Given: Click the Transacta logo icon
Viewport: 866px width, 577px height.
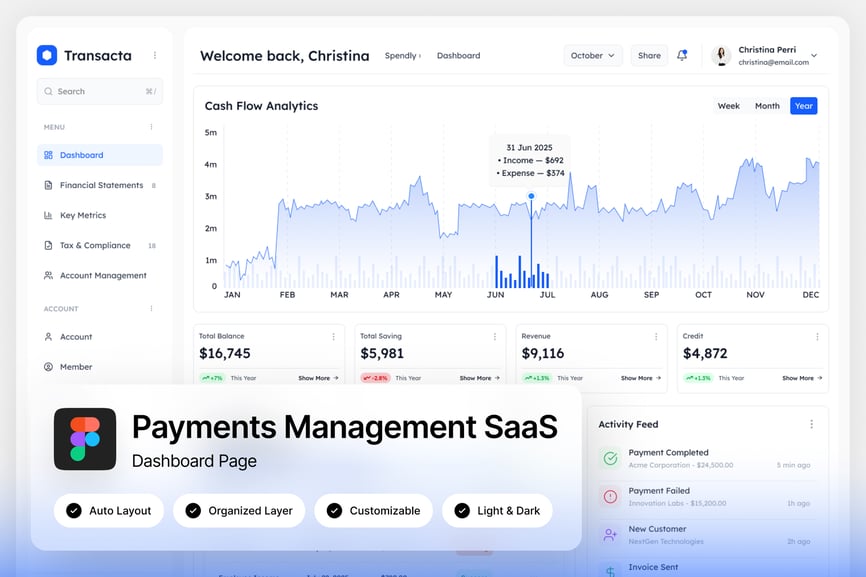Looking at the screenshot, I should (x=47, y=56).
